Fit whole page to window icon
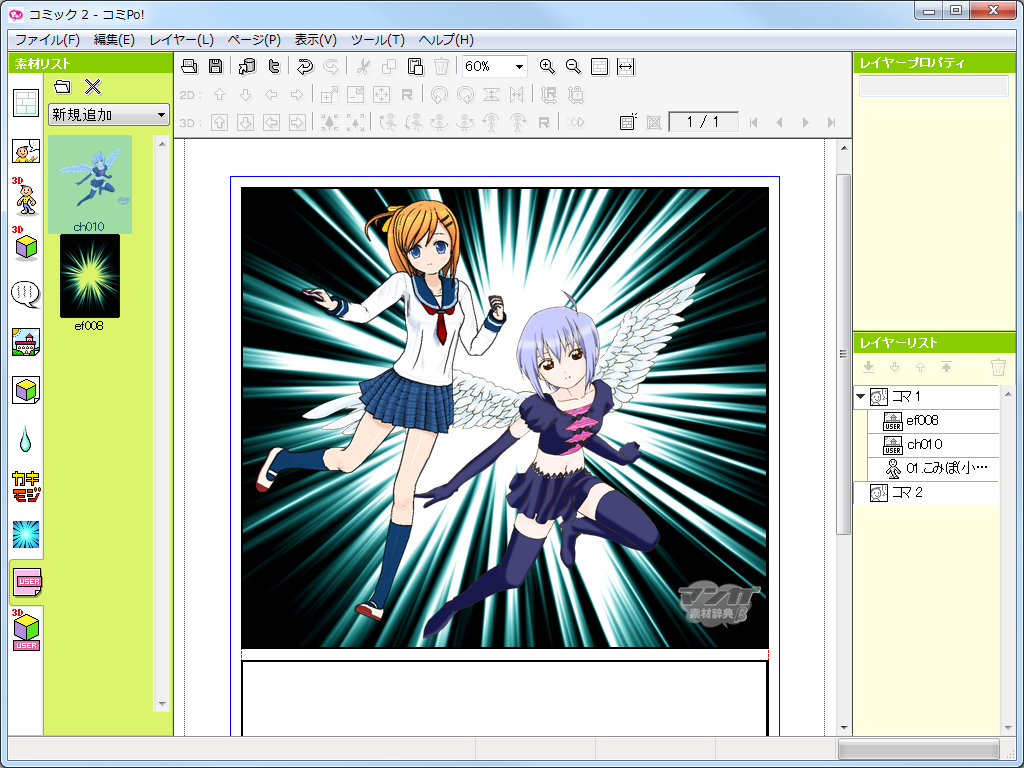The width and height of the screenshot is (1024, 768). (x=600, y=66)
